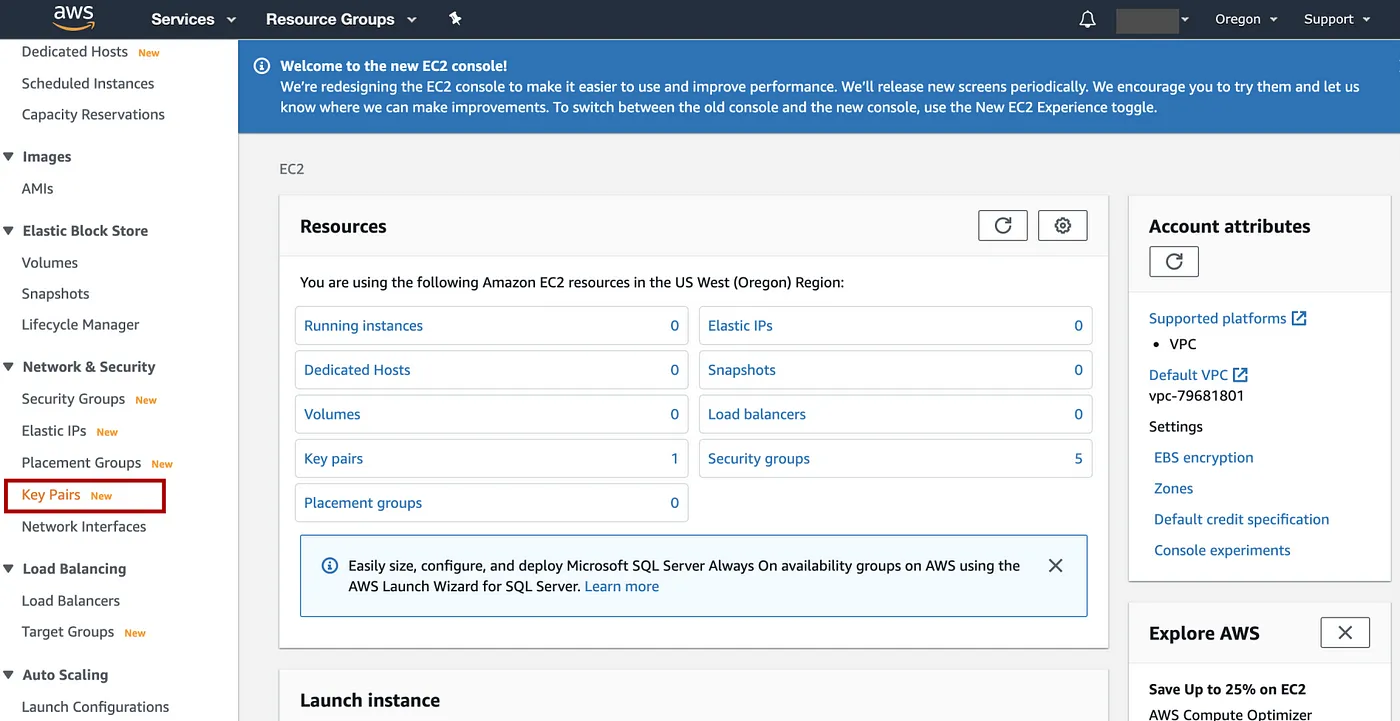This screenshot has width=1400, height=721.
Task: Go to Security Groups in sidebar
Action: pos(73,399)
